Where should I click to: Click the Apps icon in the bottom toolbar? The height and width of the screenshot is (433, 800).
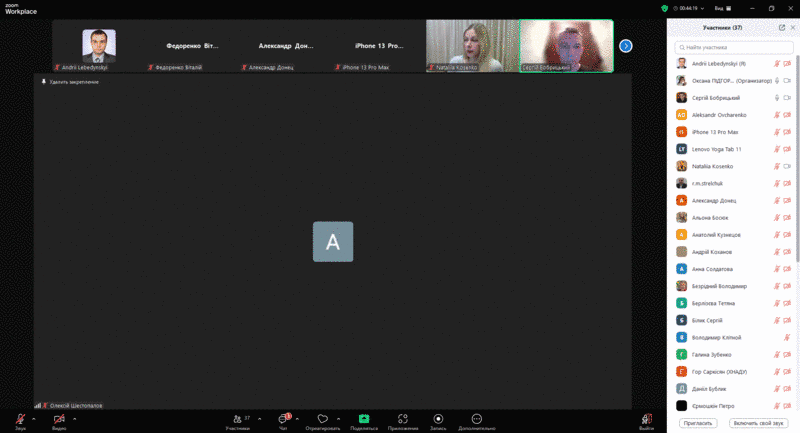(402, 419)
